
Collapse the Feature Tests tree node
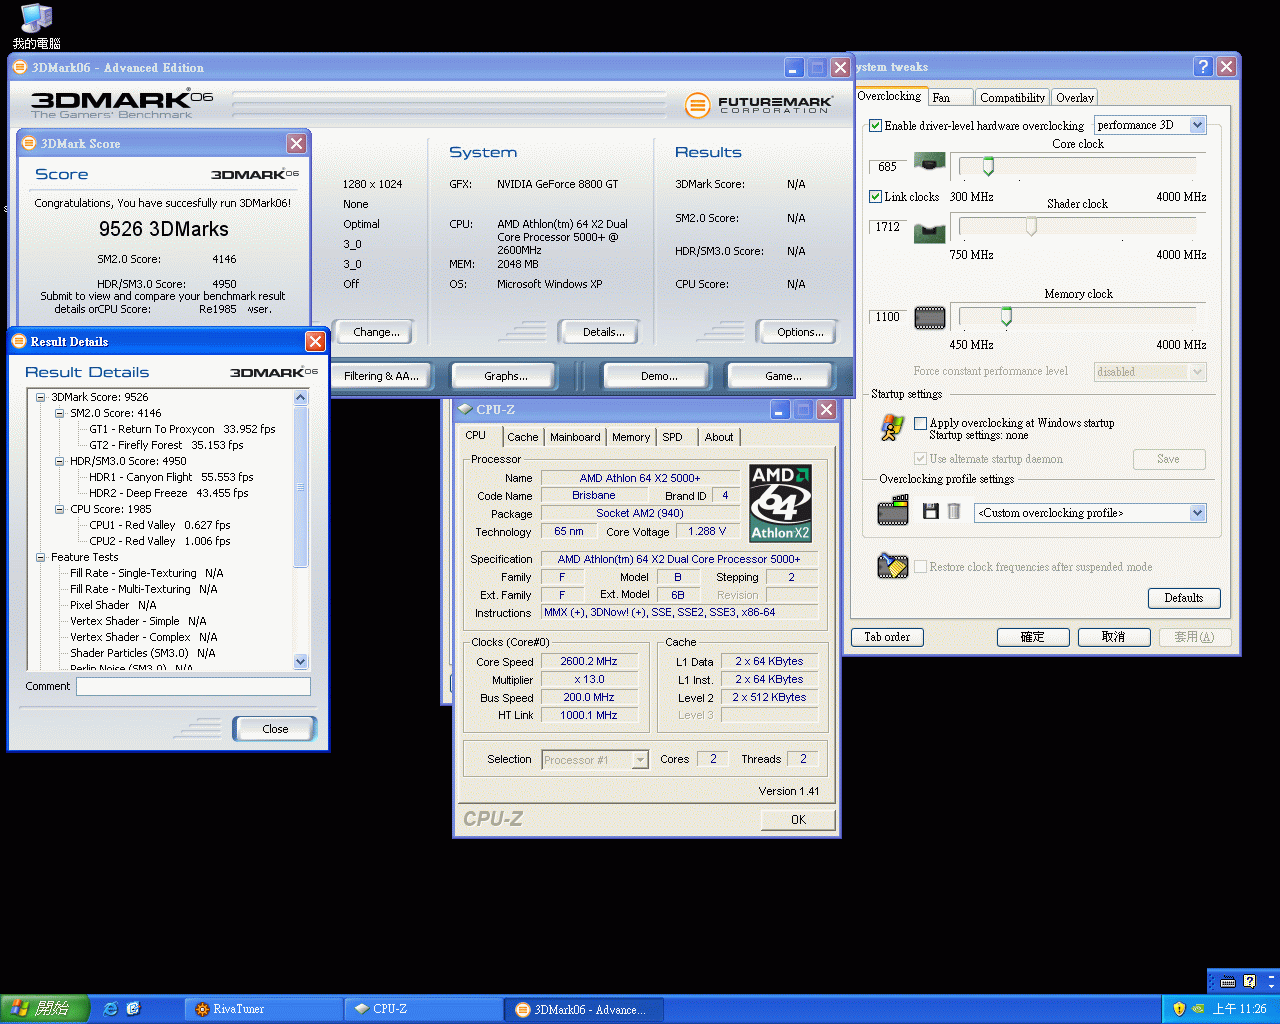41,557
